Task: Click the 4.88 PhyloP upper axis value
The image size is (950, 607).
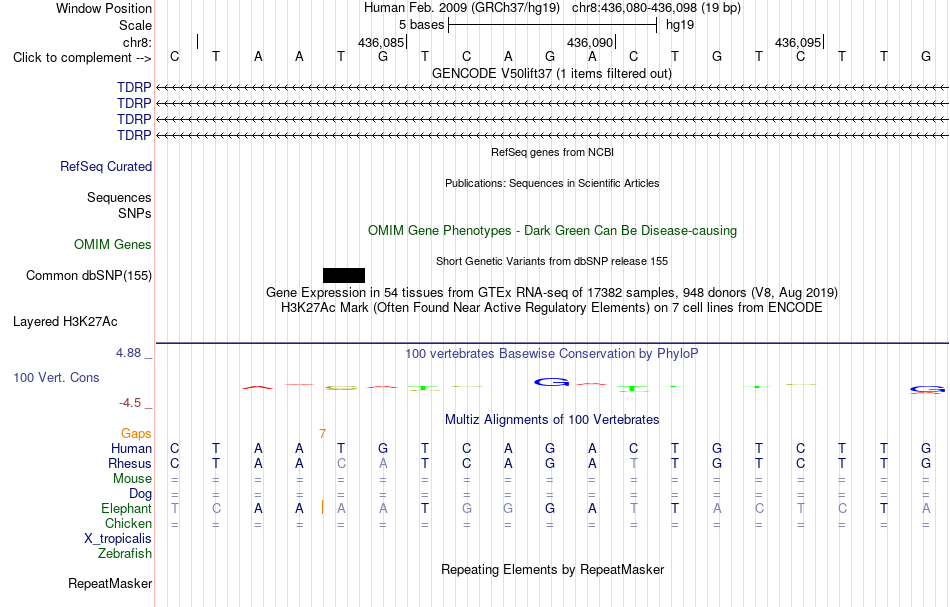Action: [x=128, y=353]
